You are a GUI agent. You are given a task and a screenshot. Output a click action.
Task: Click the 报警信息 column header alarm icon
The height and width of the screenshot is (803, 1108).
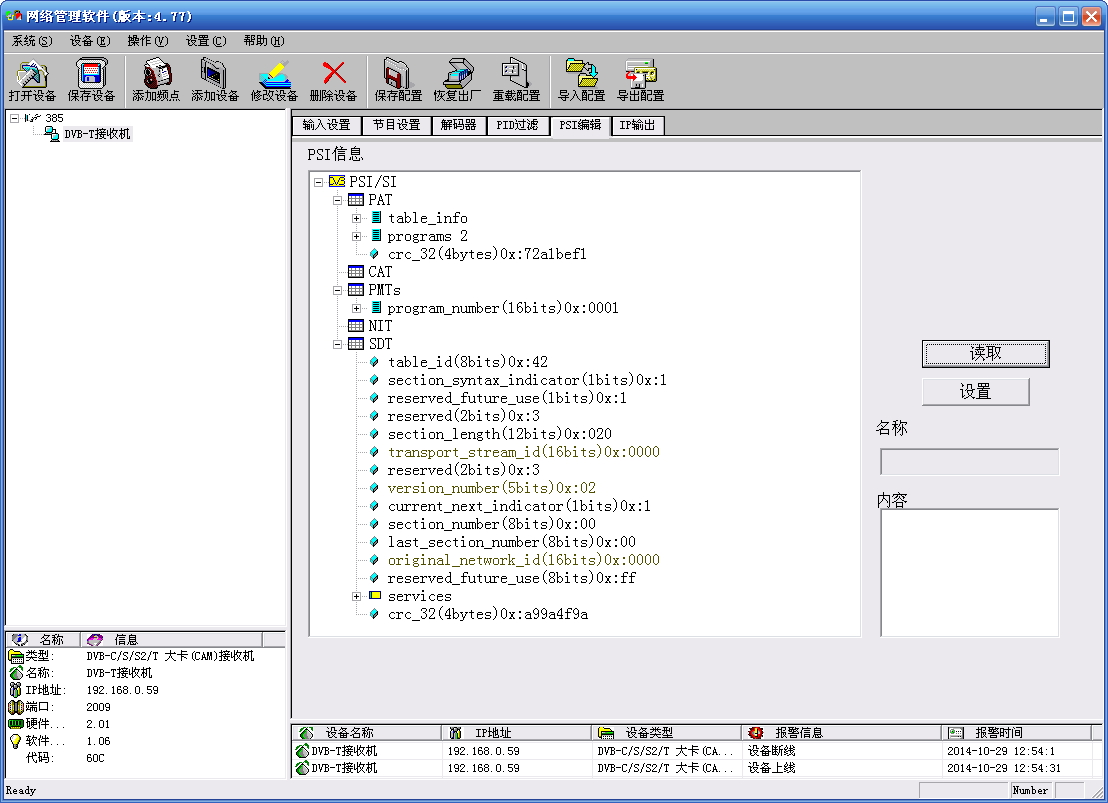(x=755, y=732)
